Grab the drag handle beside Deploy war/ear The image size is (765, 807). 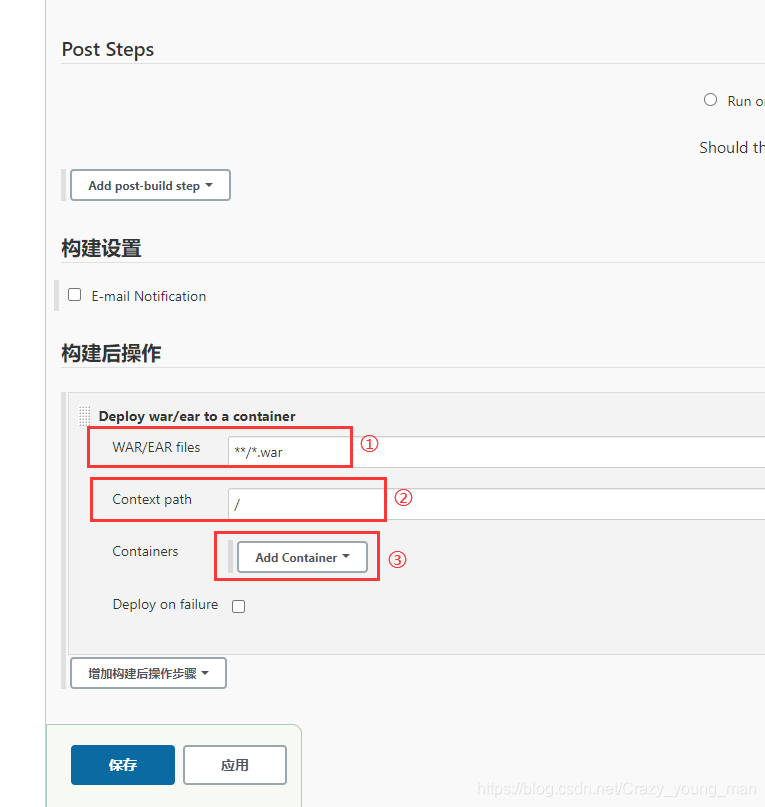[84, 416]
